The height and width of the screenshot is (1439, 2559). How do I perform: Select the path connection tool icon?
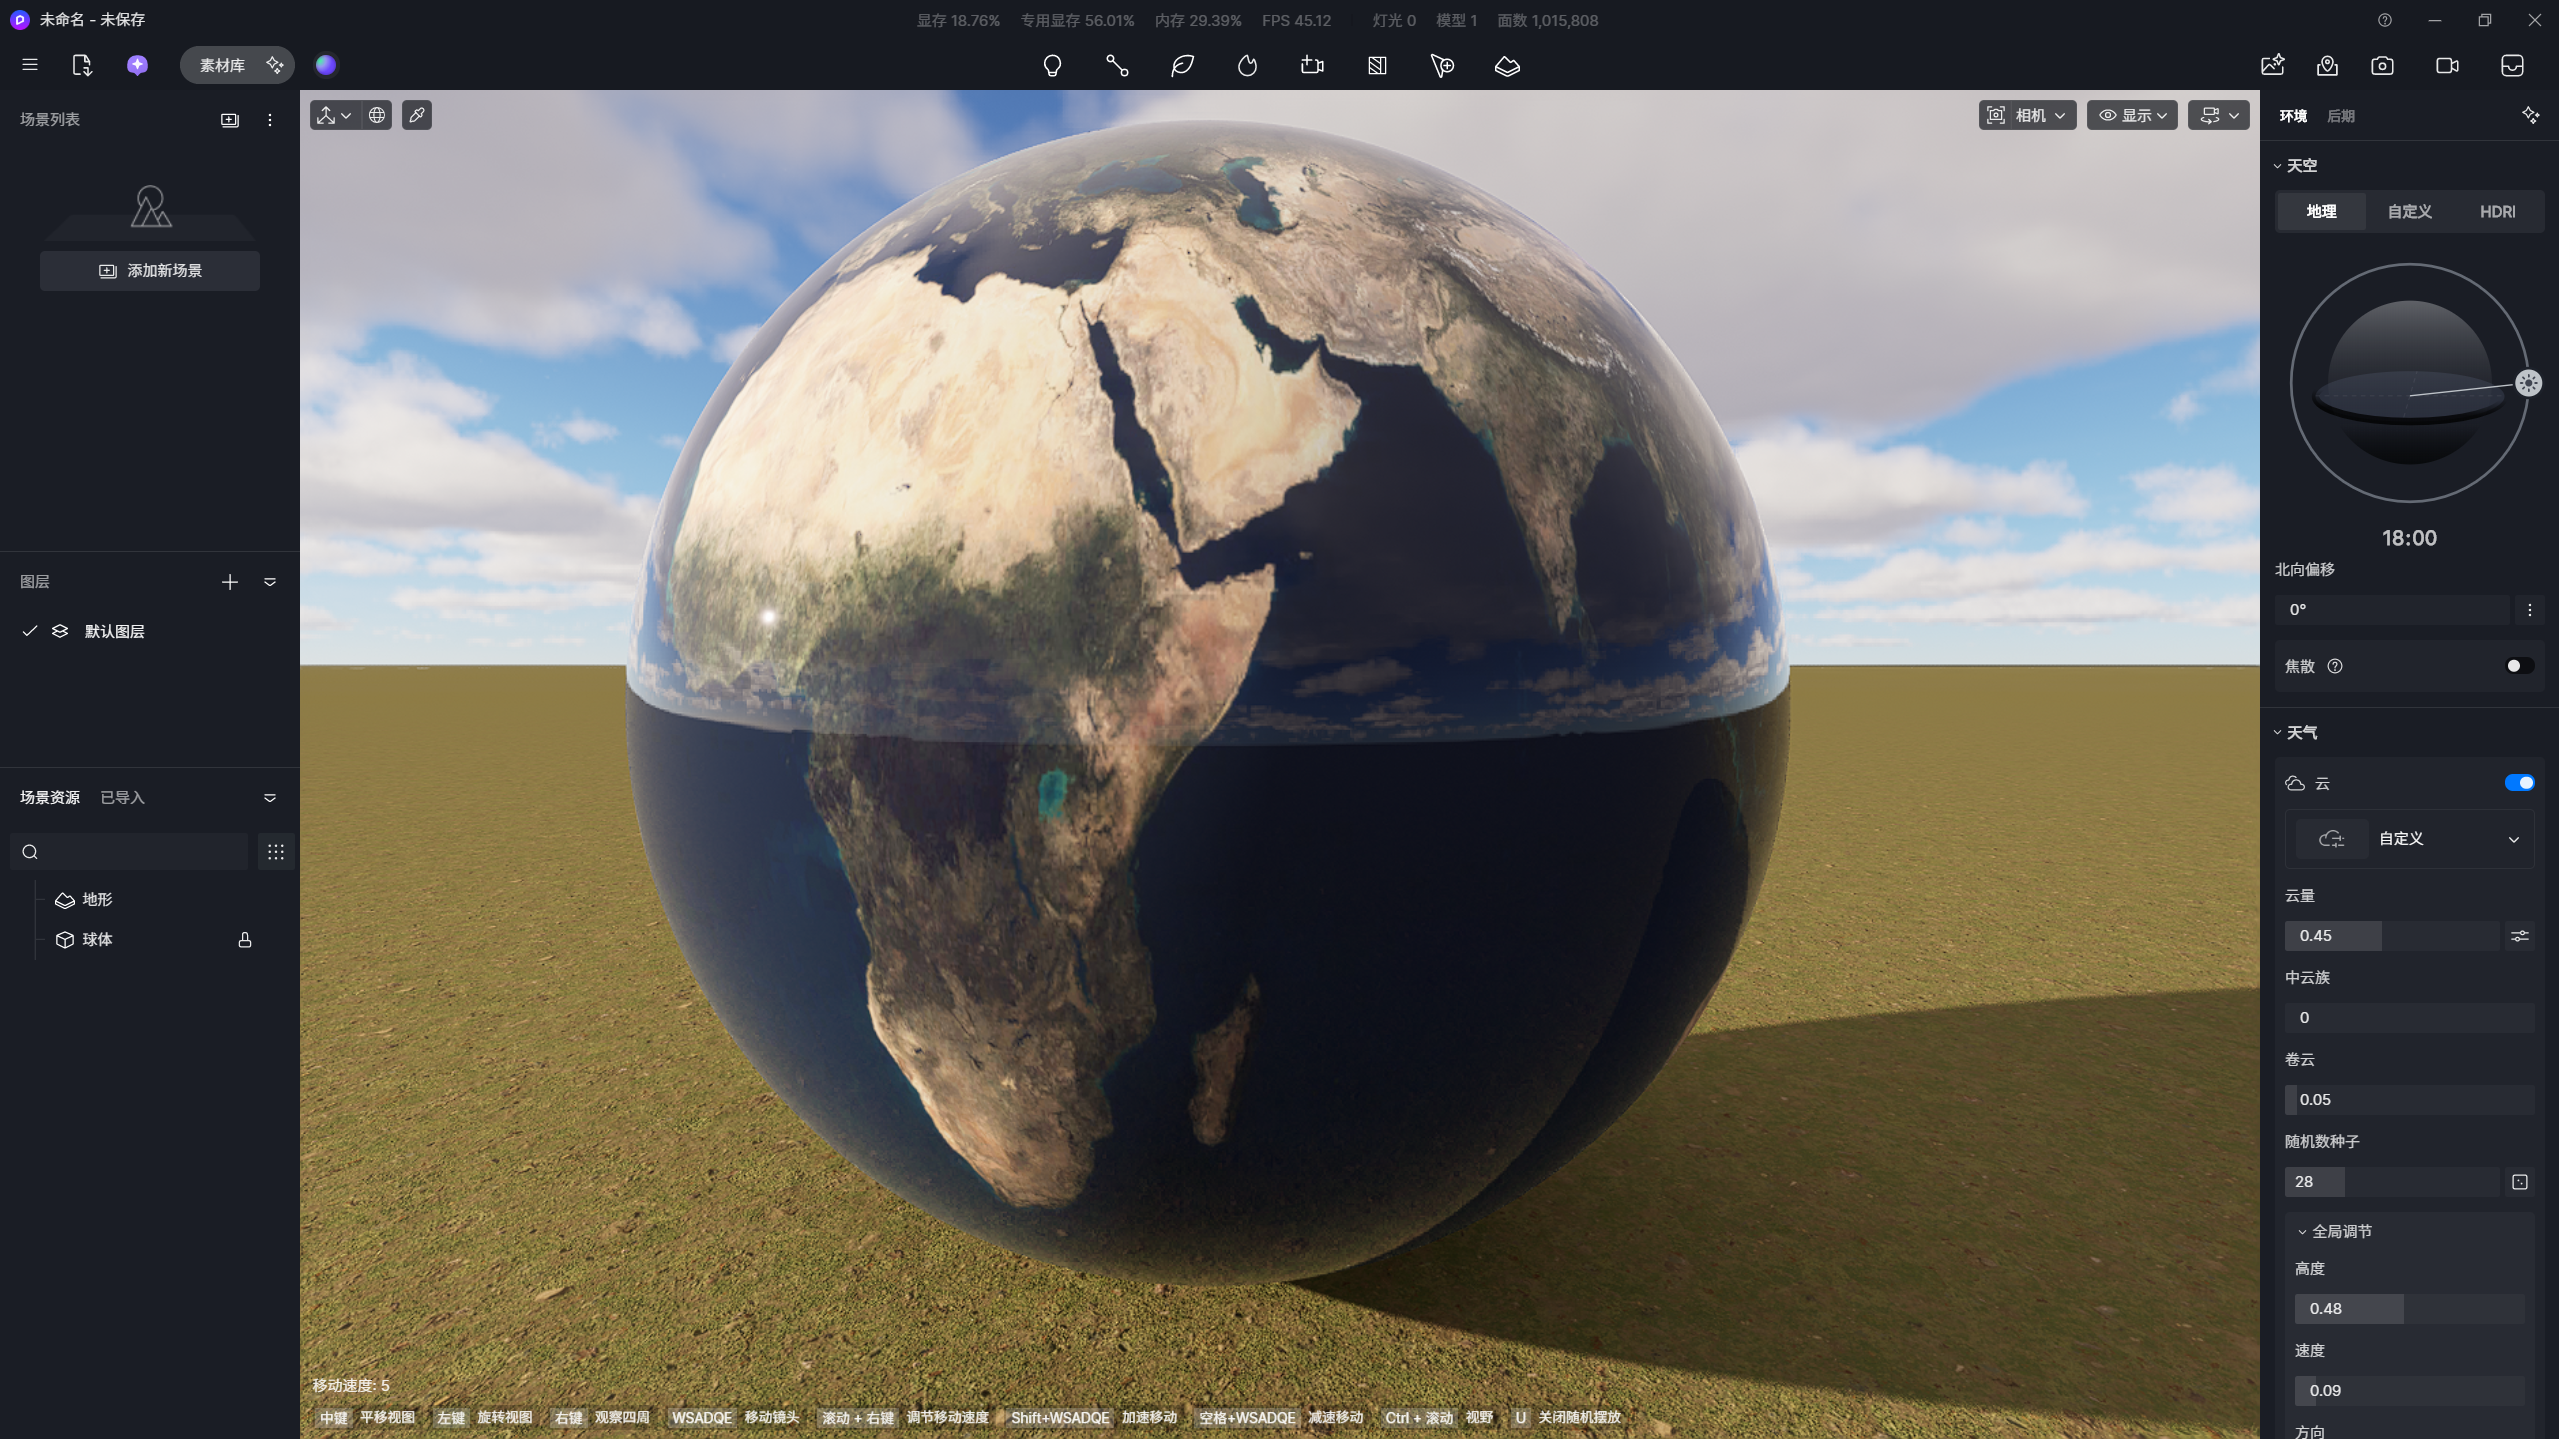[1117, 66]
